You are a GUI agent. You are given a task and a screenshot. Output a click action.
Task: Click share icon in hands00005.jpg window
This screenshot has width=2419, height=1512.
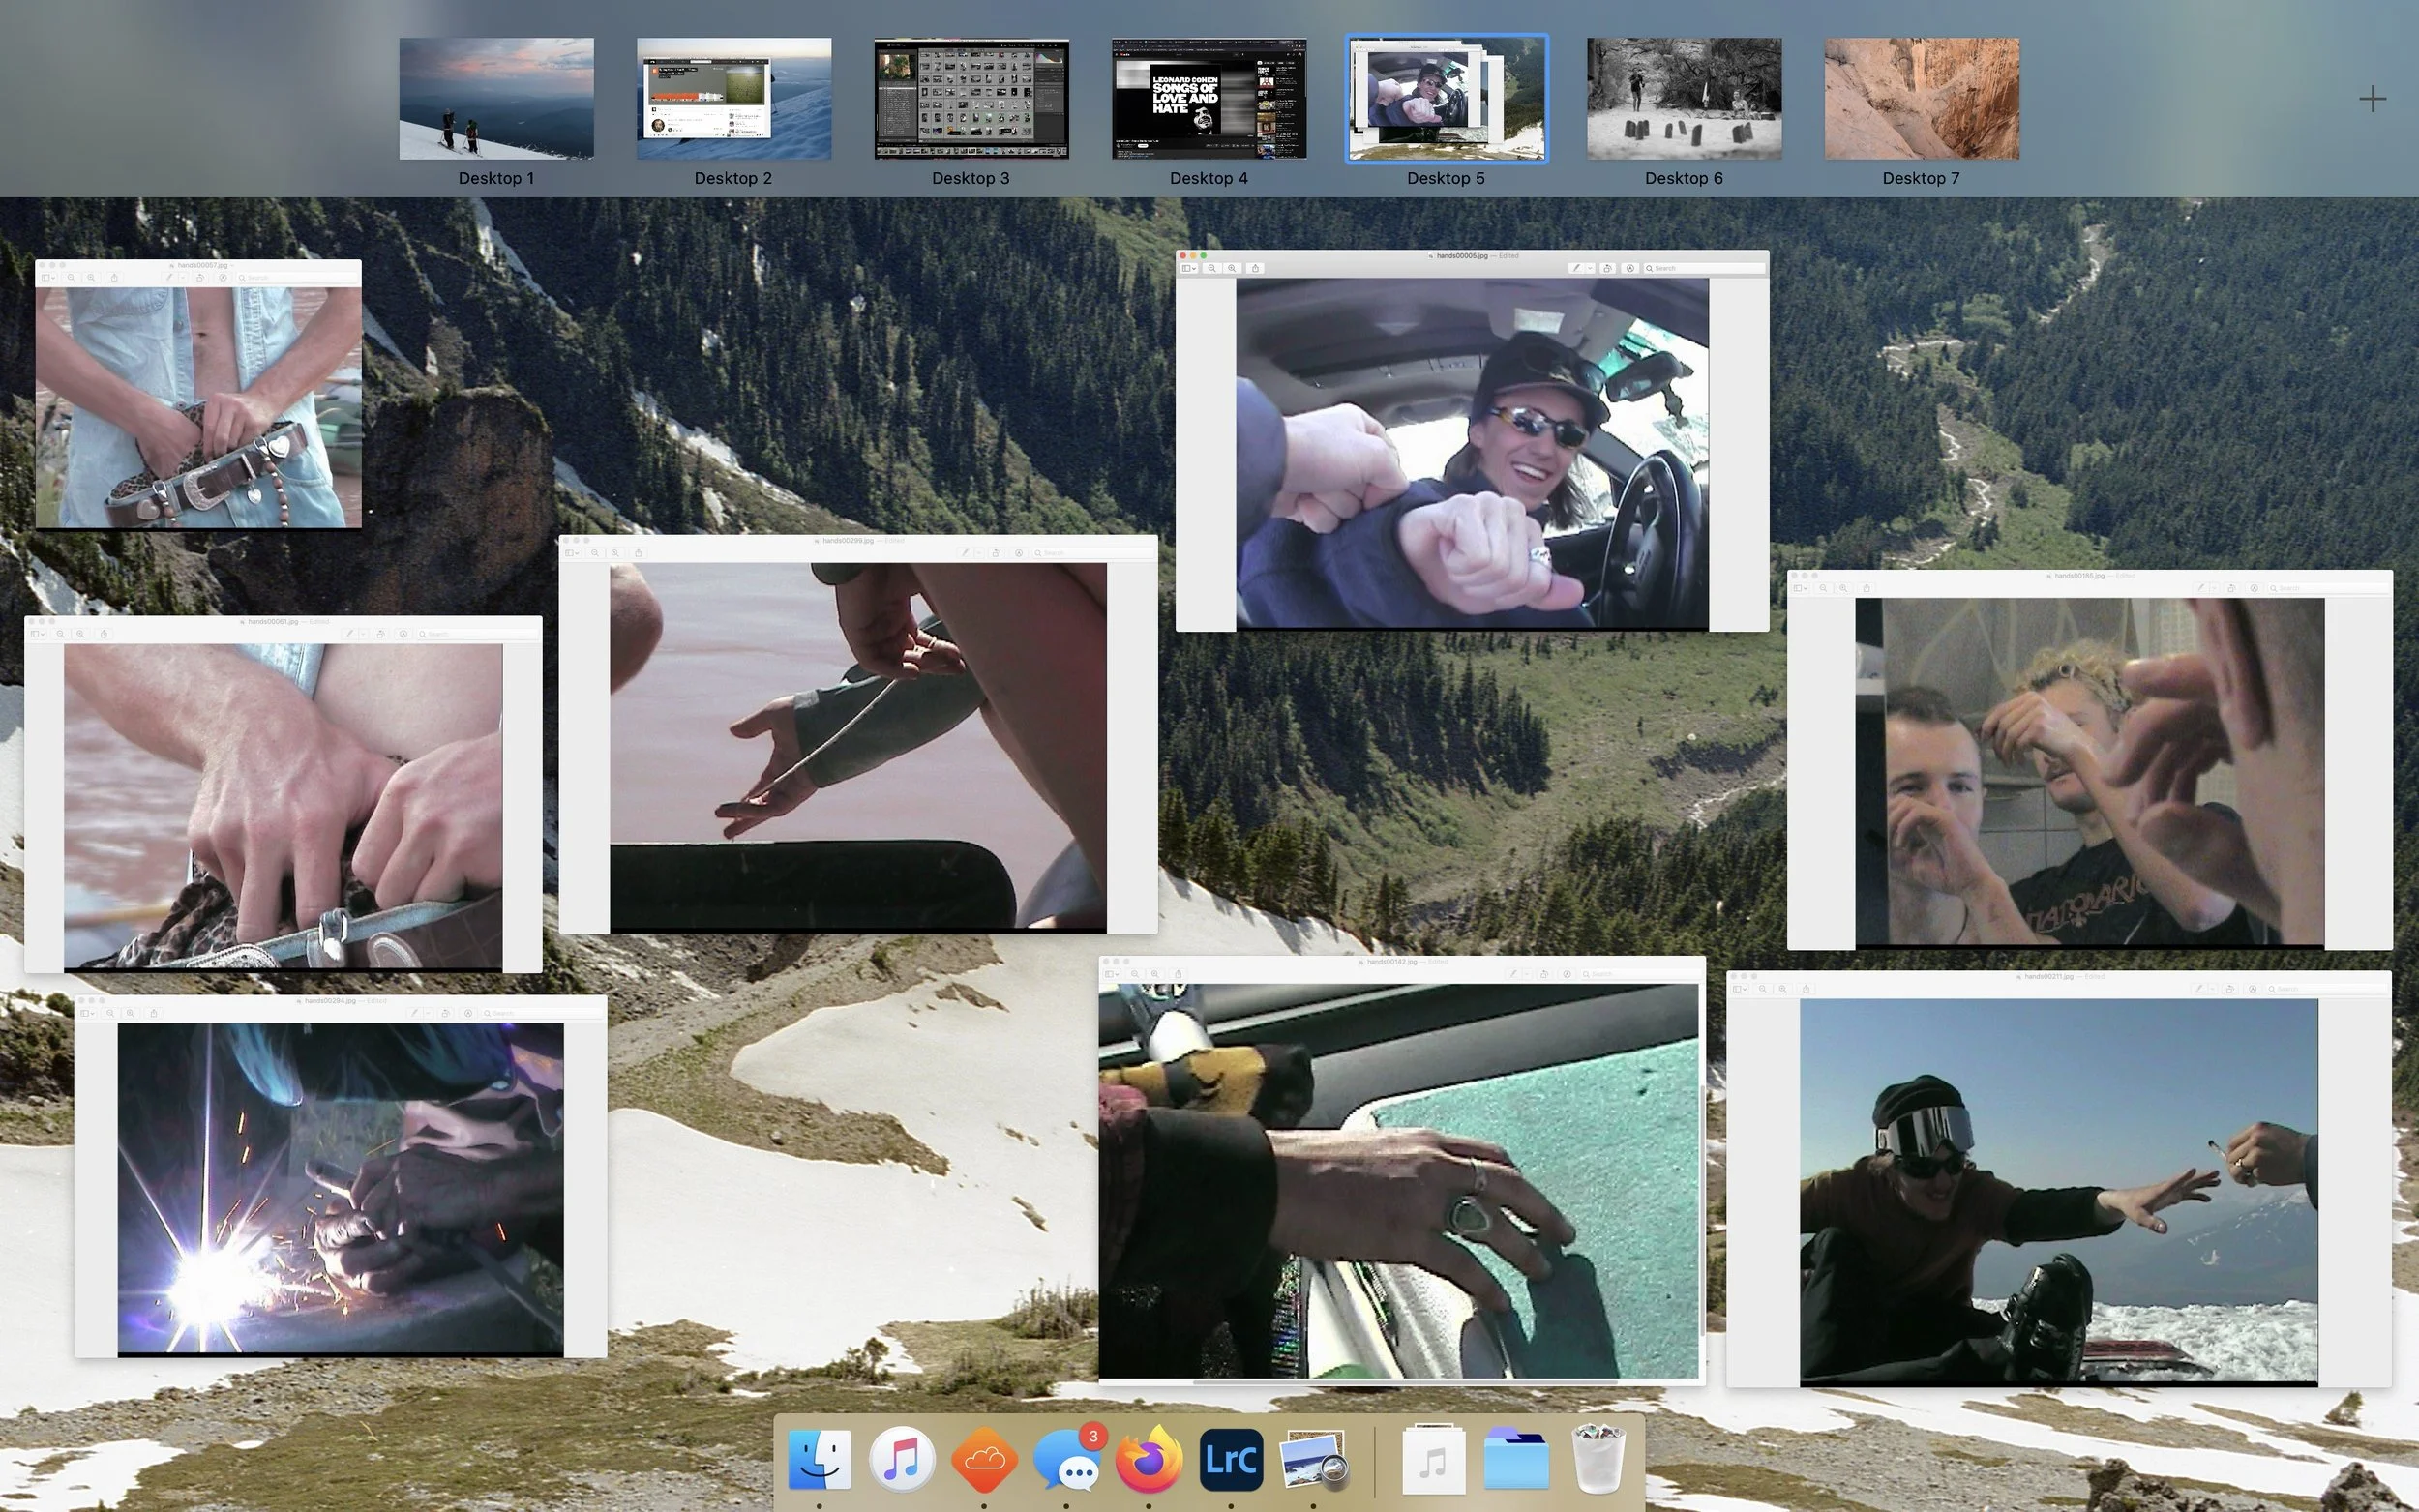pyautogui.click(x=1255, y=268)
